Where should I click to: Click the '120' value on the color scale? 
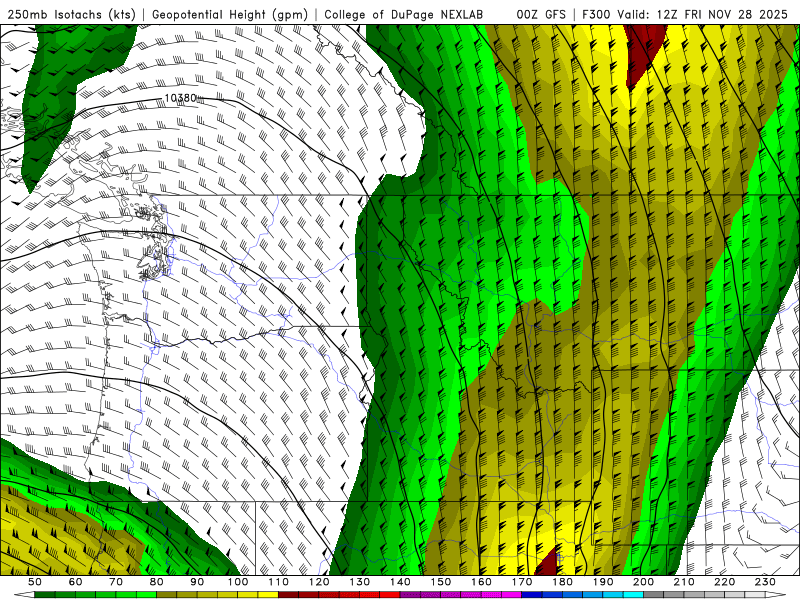click(319, 582)
